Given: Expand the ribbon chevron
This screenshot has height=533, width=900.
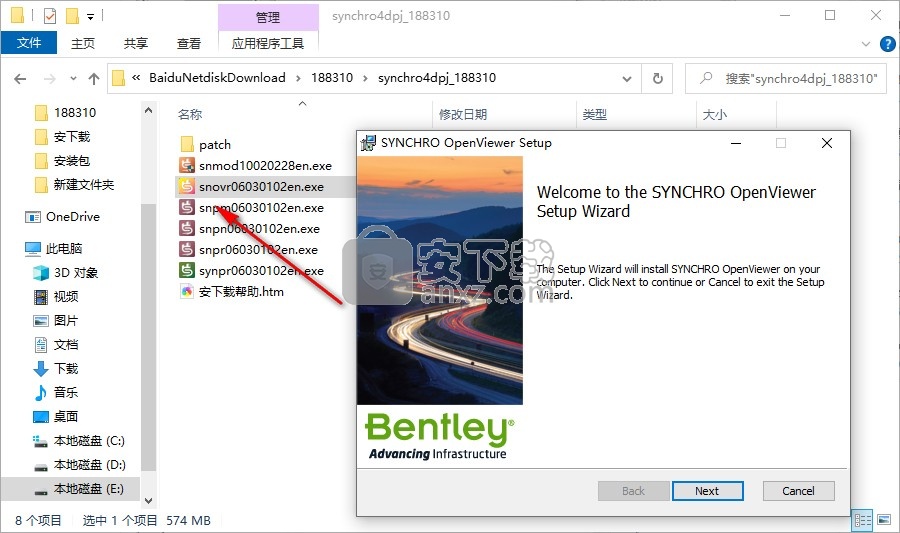Looking at the screenshot, I should tap(866, 44).
